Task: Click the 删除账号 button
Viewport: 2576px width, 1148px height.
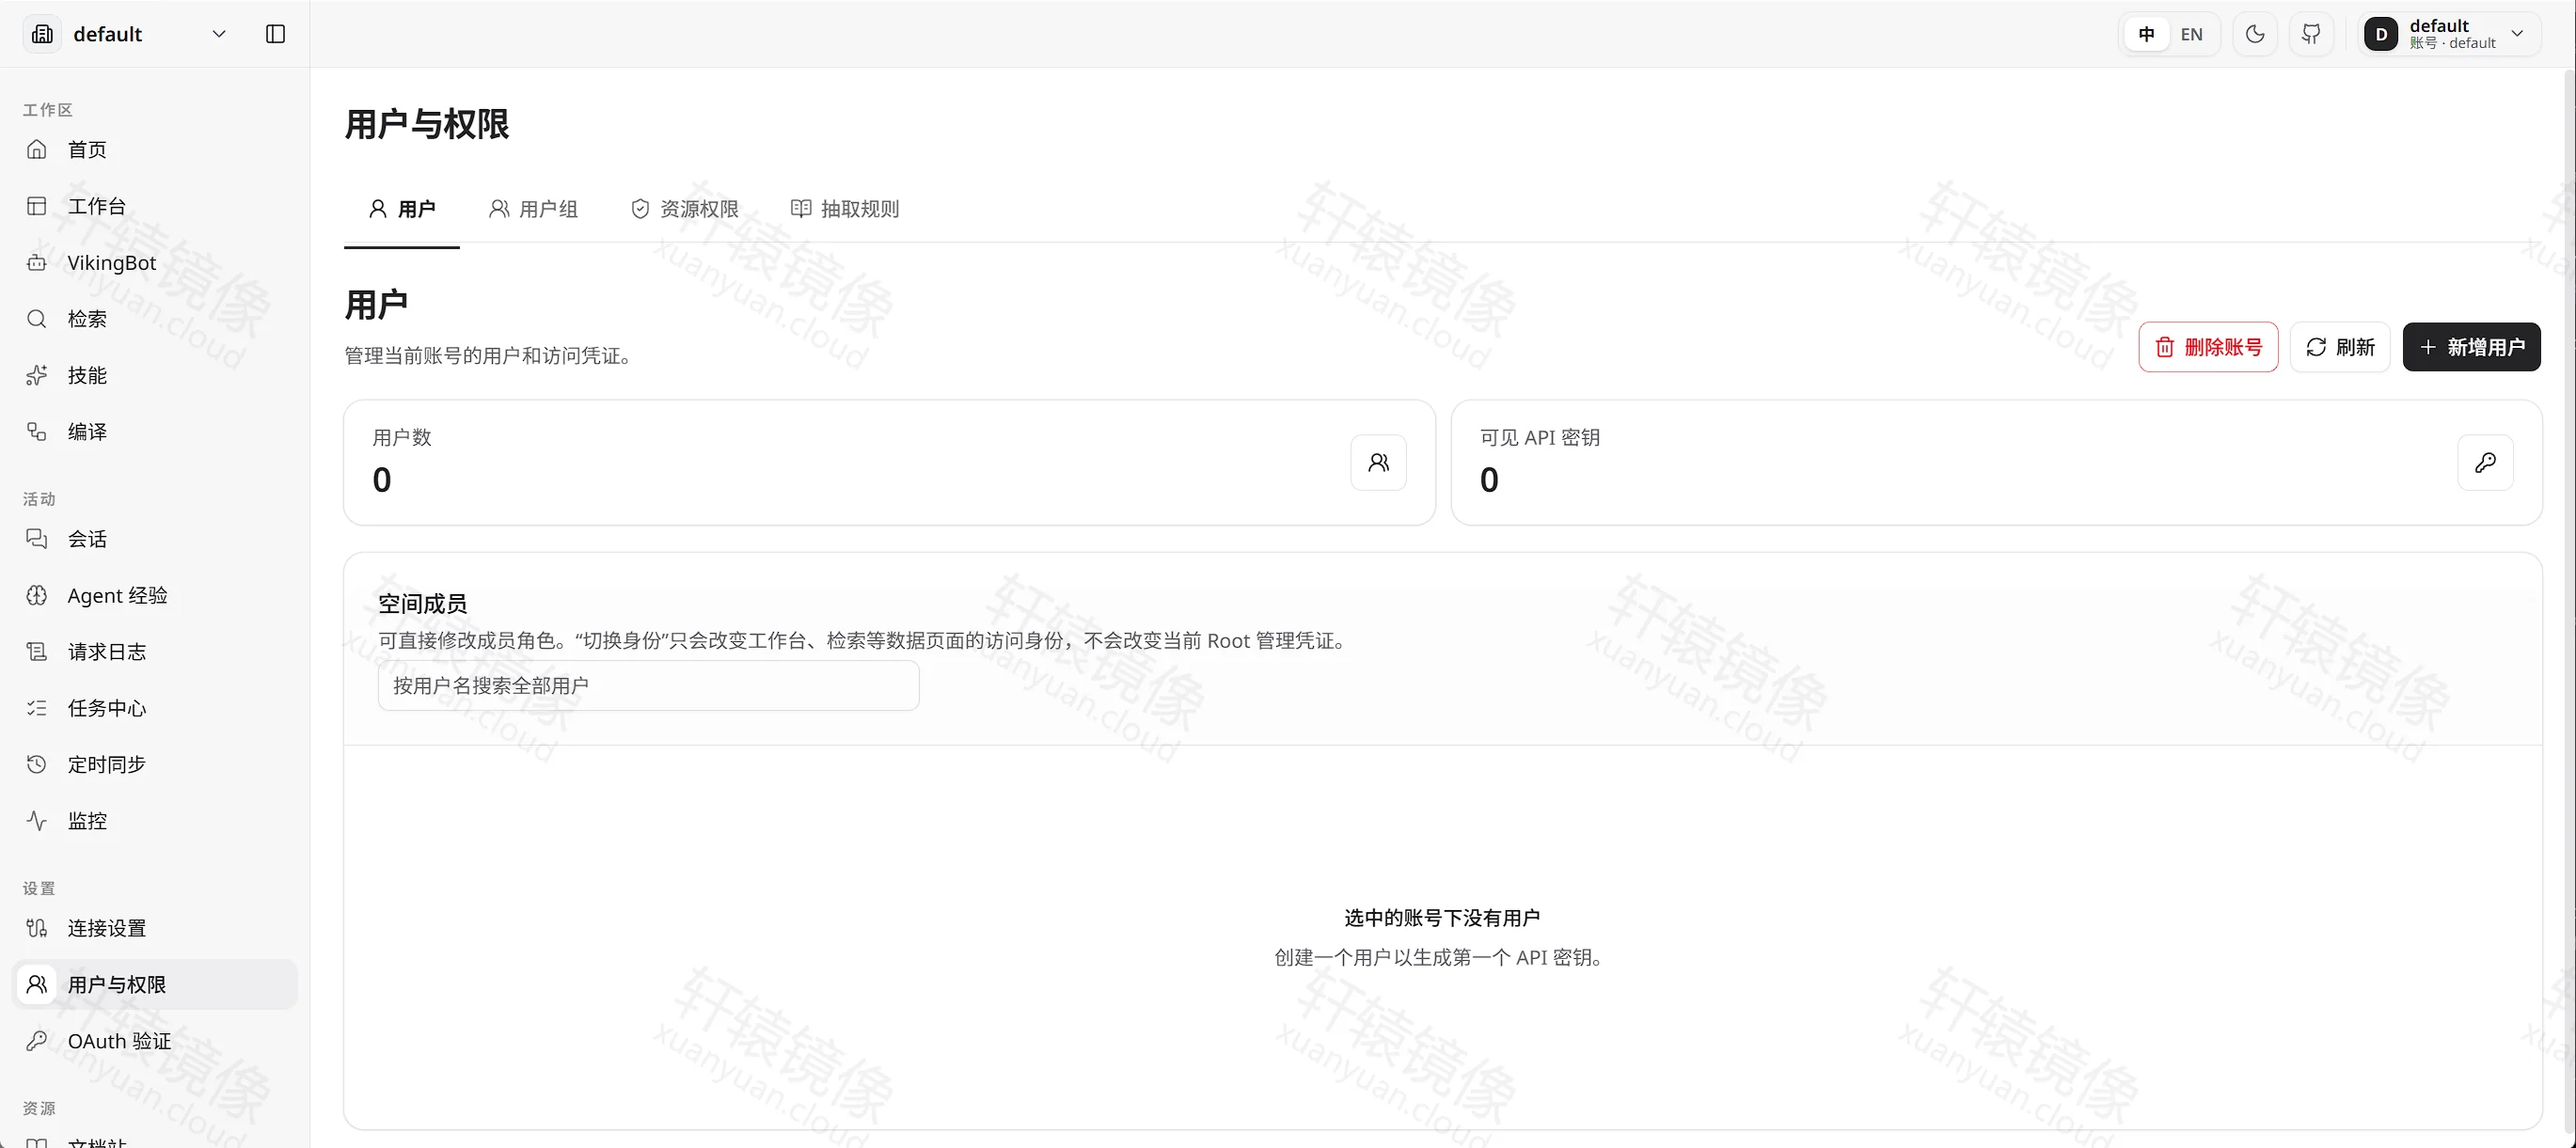Action: (x=2208, y=347)
